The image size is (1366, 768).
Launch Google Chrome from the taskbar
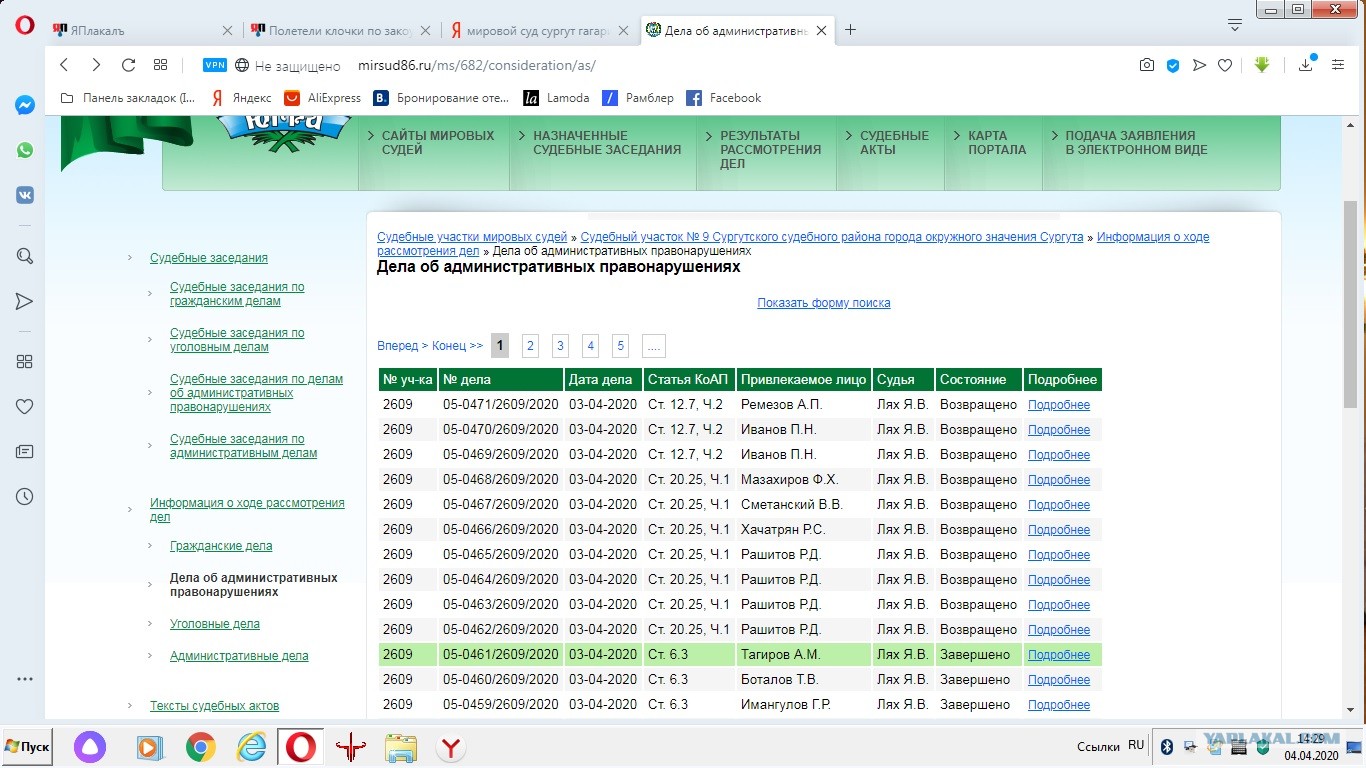click(201, 747)
